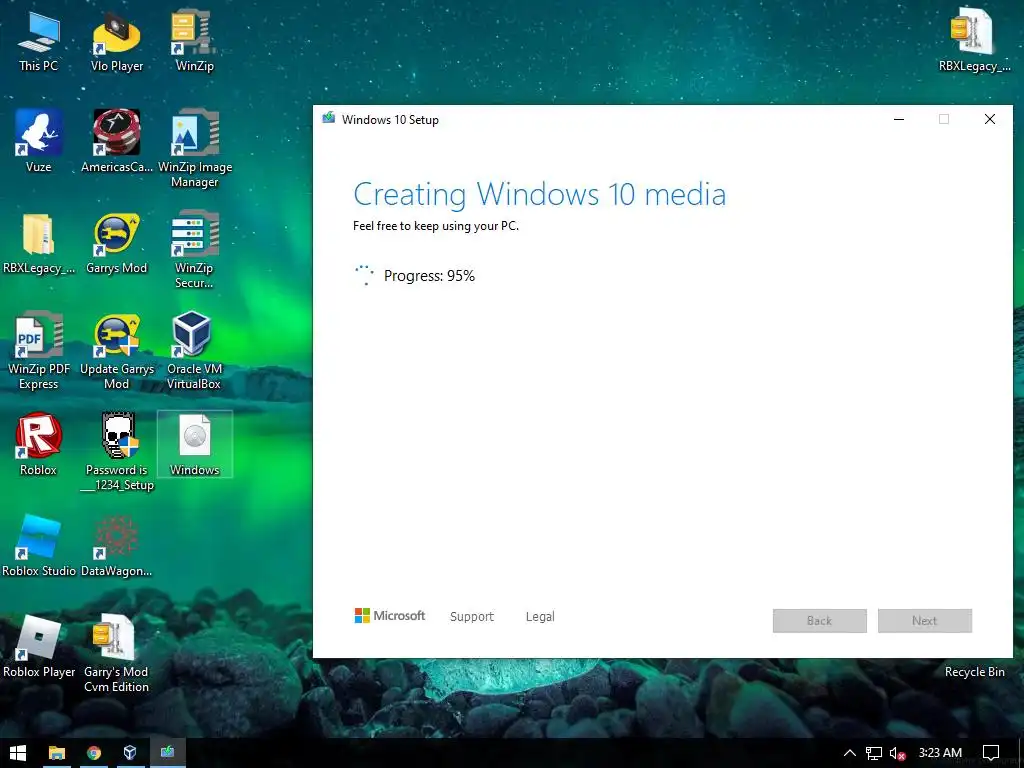Click the Progress: 95% text

click(x=429, y=276)
